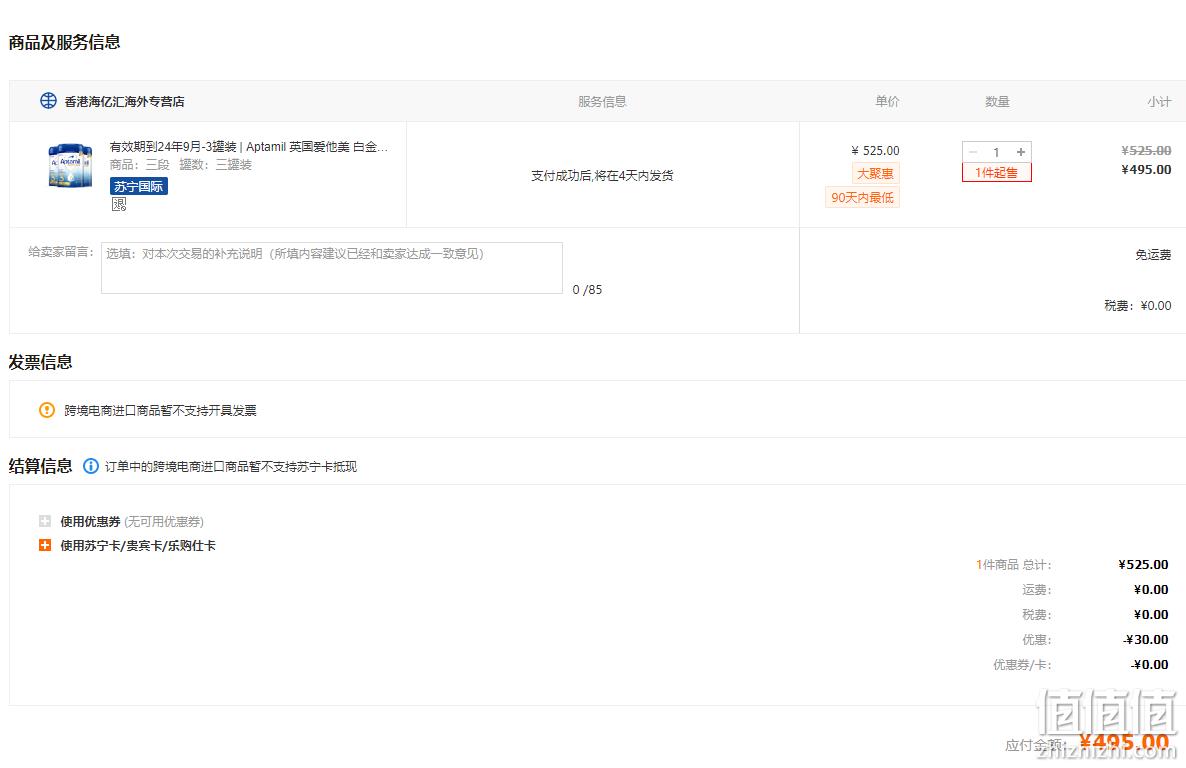
Task: Open the Aptamil 英国爱他美 product title
Action: pos(248,147)
